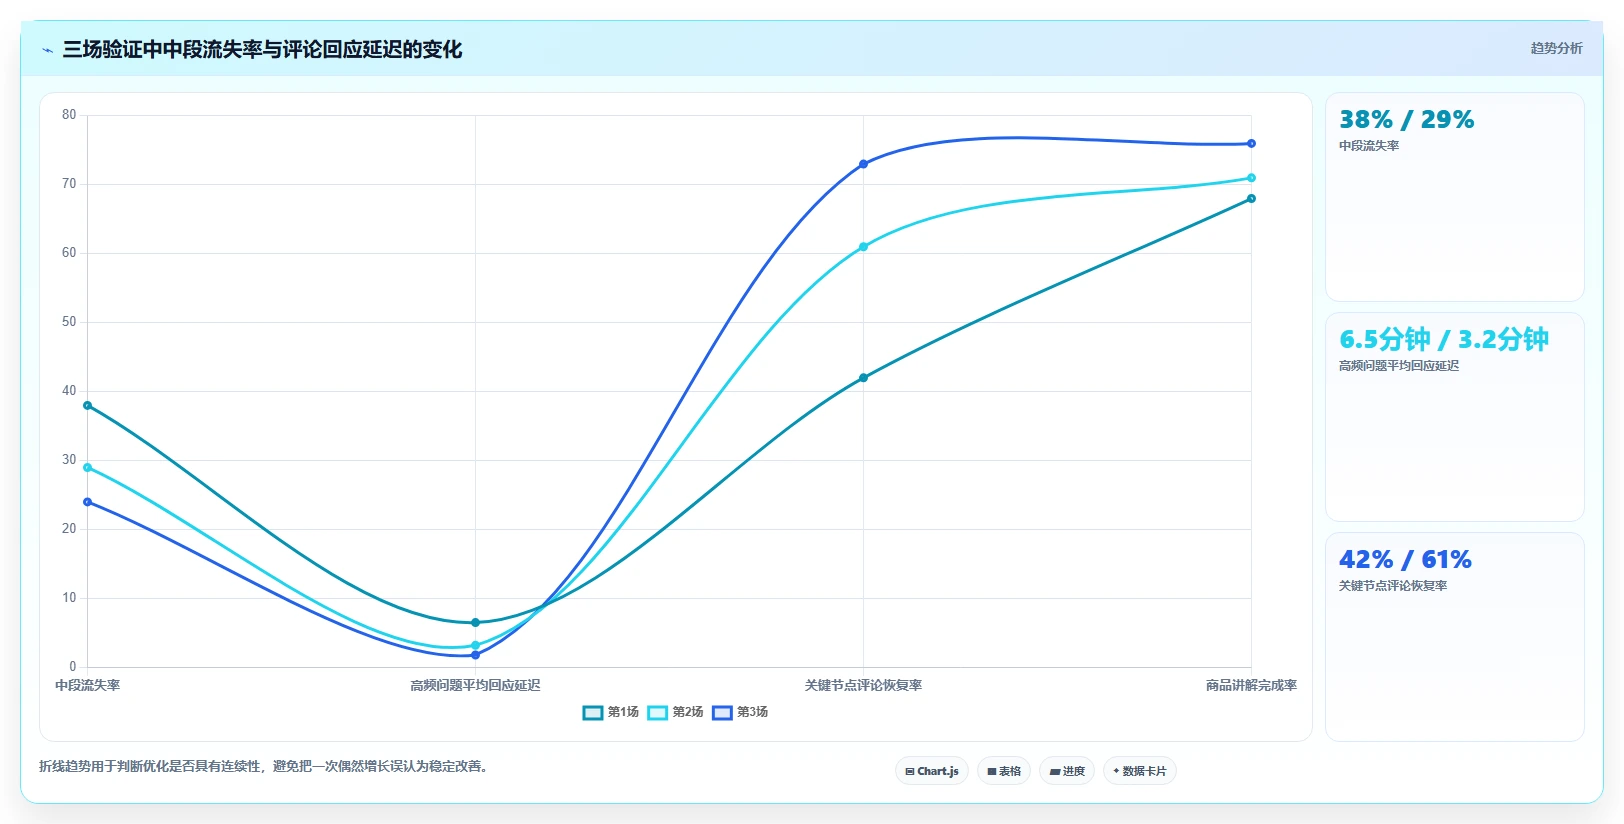The image size is (1624, 824).
Task: Select 第3场 data point at 高频问题平均回应延迟
Action: pyautogui.click(x=475, y=655)
